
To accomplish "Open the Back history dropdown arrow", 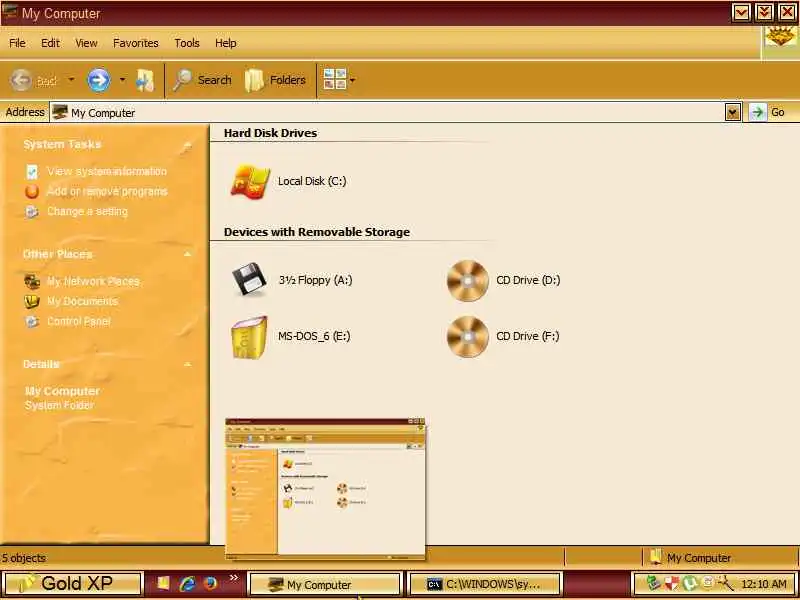I will [x=71, y=80].
